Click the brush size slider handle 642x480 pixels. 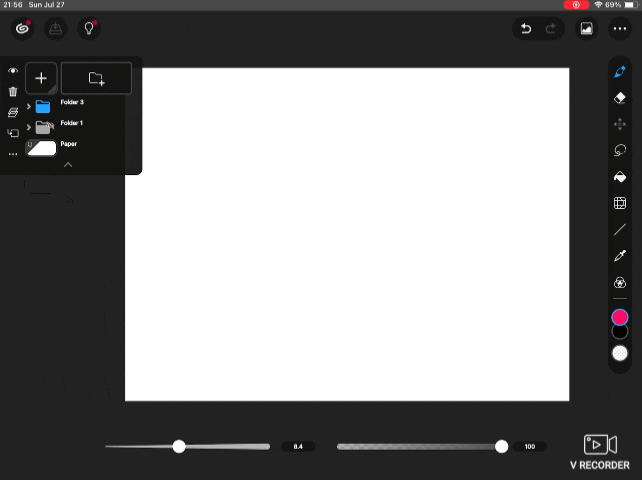pyautogui.click(x=179, y=446)
